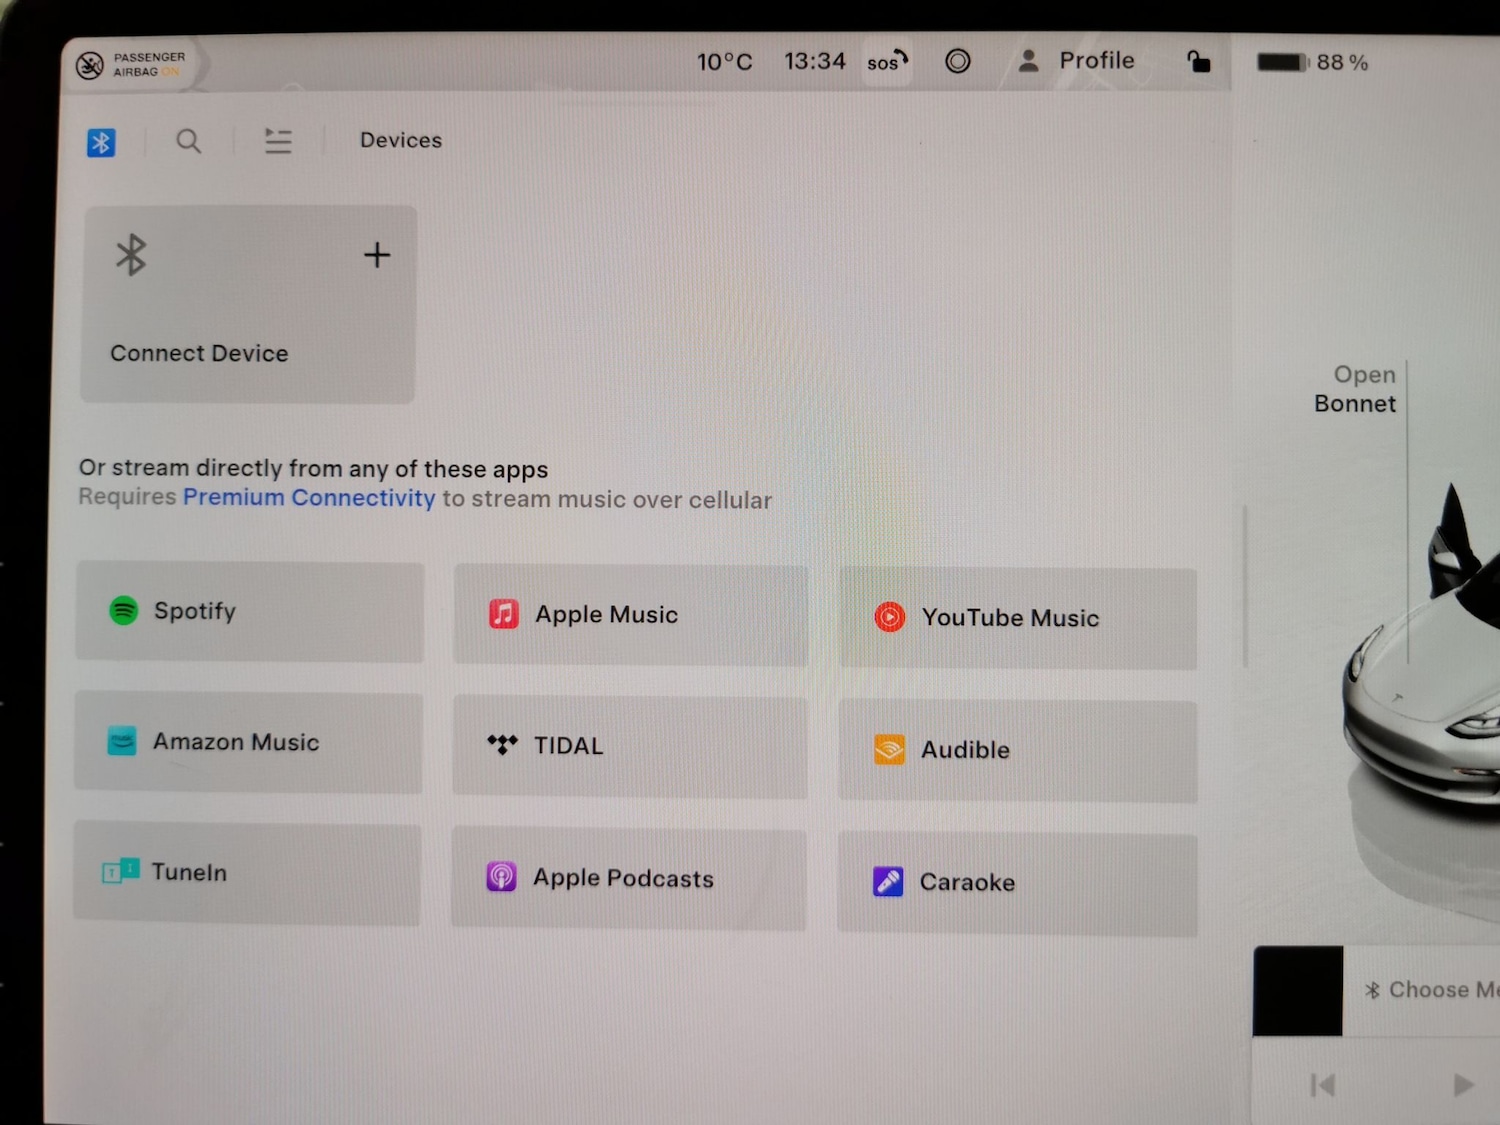Open Bonnet on the car view

click(x=1355, y=389)
